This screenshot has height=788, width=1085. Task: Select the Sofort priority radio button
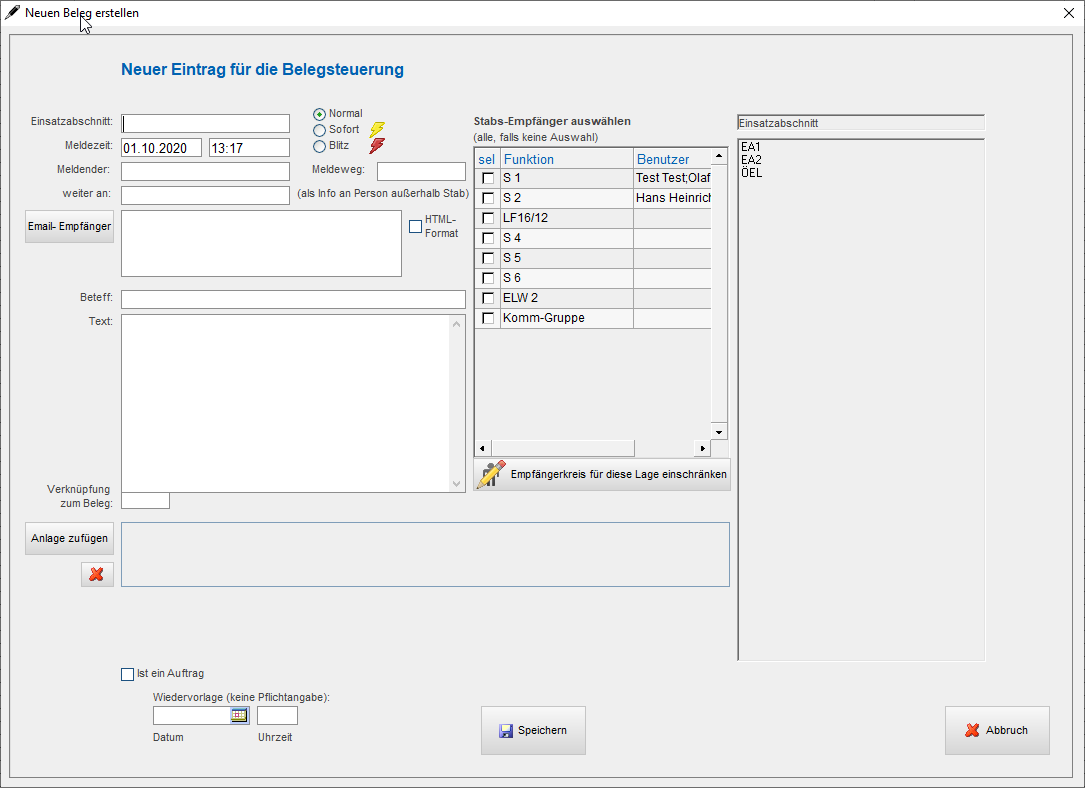click(x=320, y=130)
